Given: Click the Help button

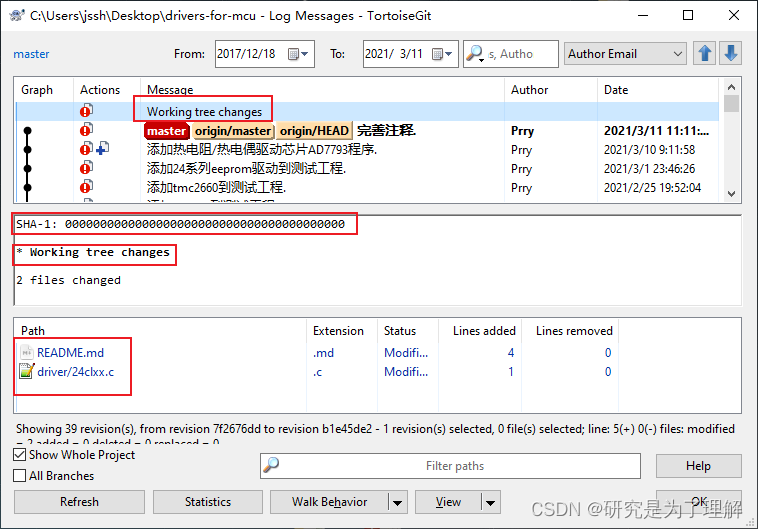Looking at the screenshot, I should click(699, 466).
